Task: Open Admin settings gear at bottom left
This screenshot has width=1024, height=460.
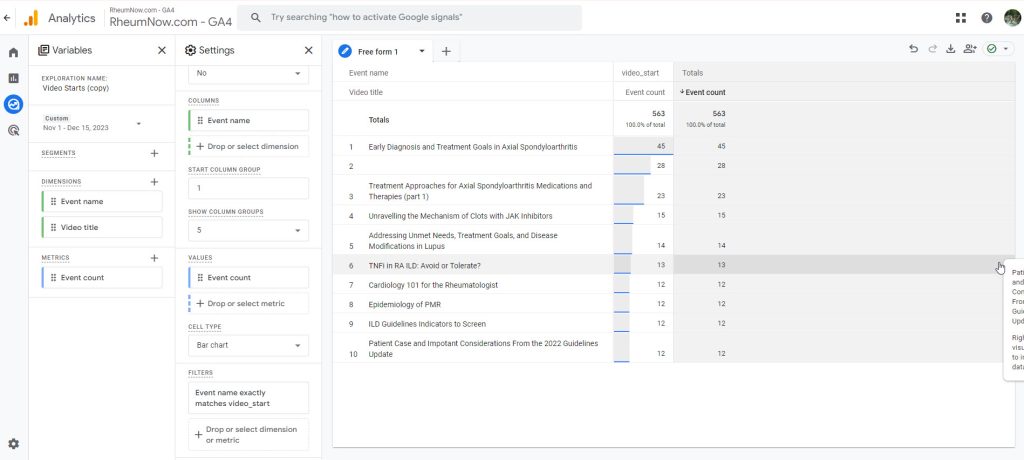Action: pyautogui.click(x=14, y=443)
